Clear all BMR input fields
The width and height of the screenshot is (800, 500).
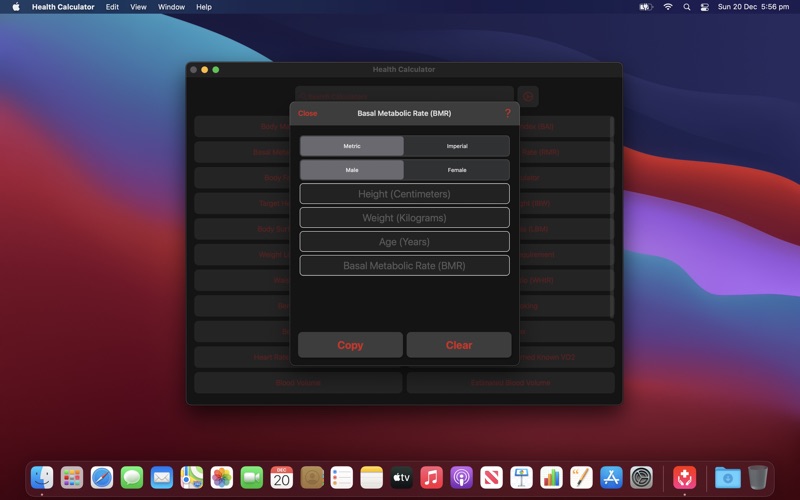459,345
